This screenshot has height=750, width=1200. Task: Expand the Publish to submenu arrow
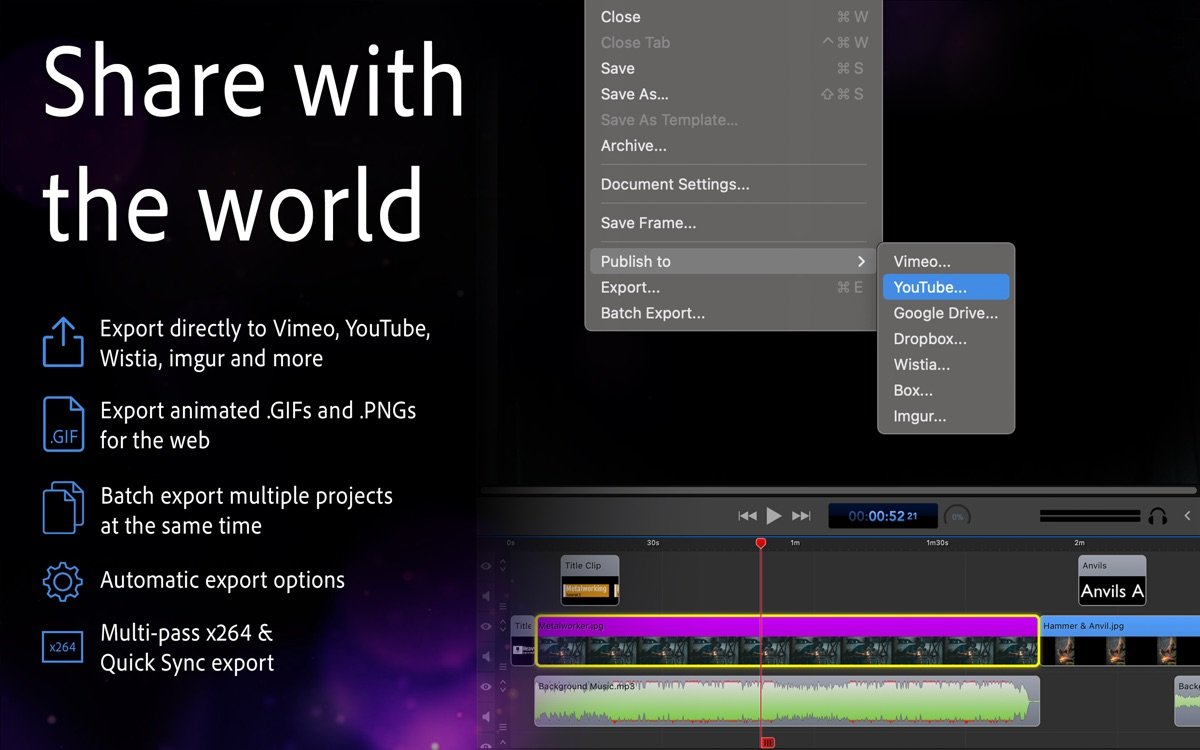pos(861,262)
